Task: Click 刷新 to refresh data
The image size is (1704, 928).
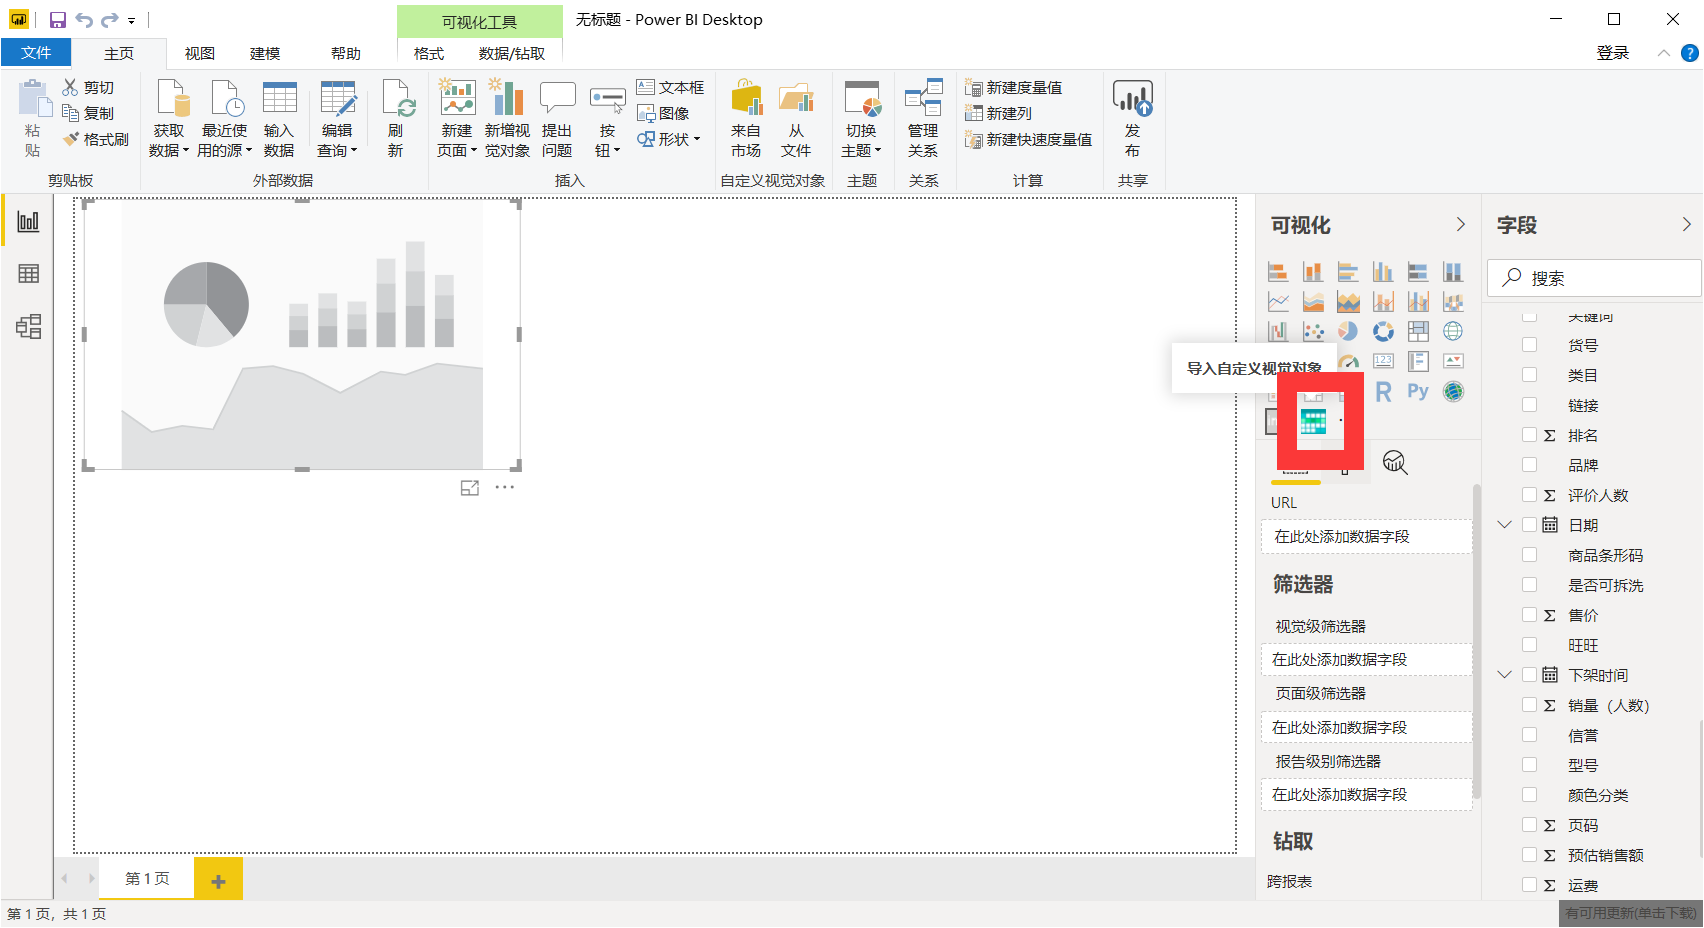Action: point(397,118)
